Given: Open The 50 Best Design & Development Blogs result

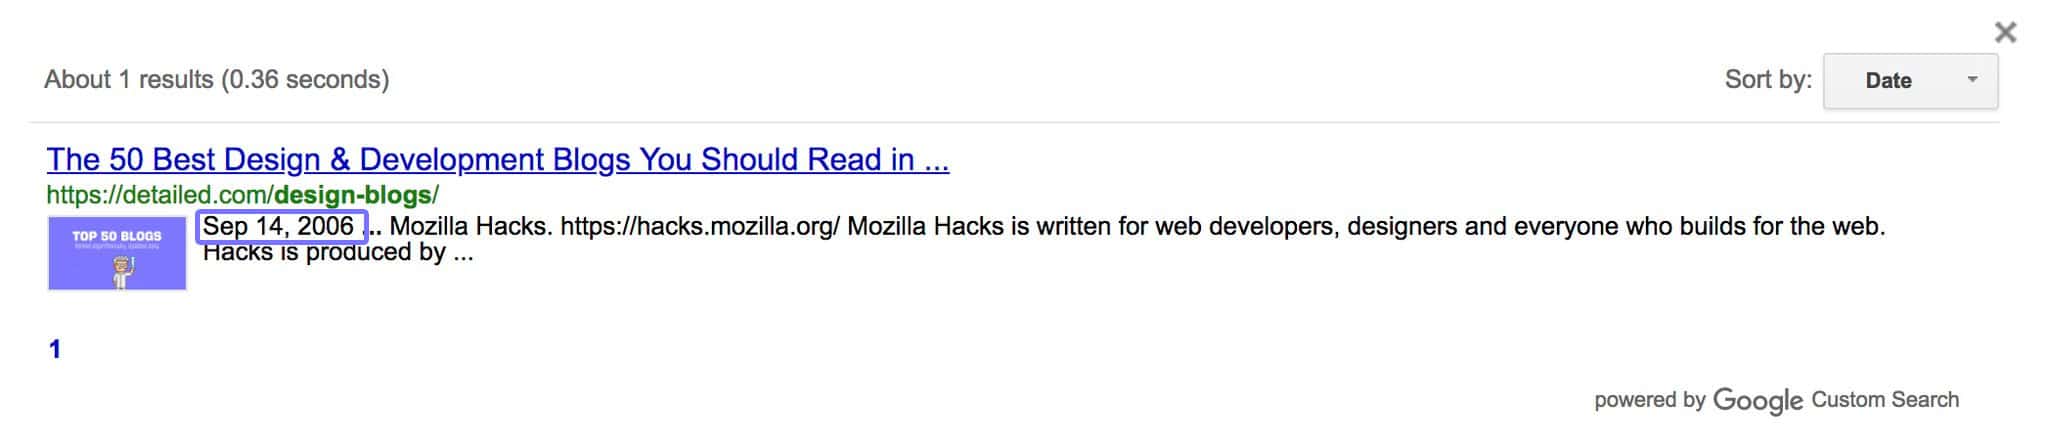Looking at the screenshot, I should click(x=498, y=159).
